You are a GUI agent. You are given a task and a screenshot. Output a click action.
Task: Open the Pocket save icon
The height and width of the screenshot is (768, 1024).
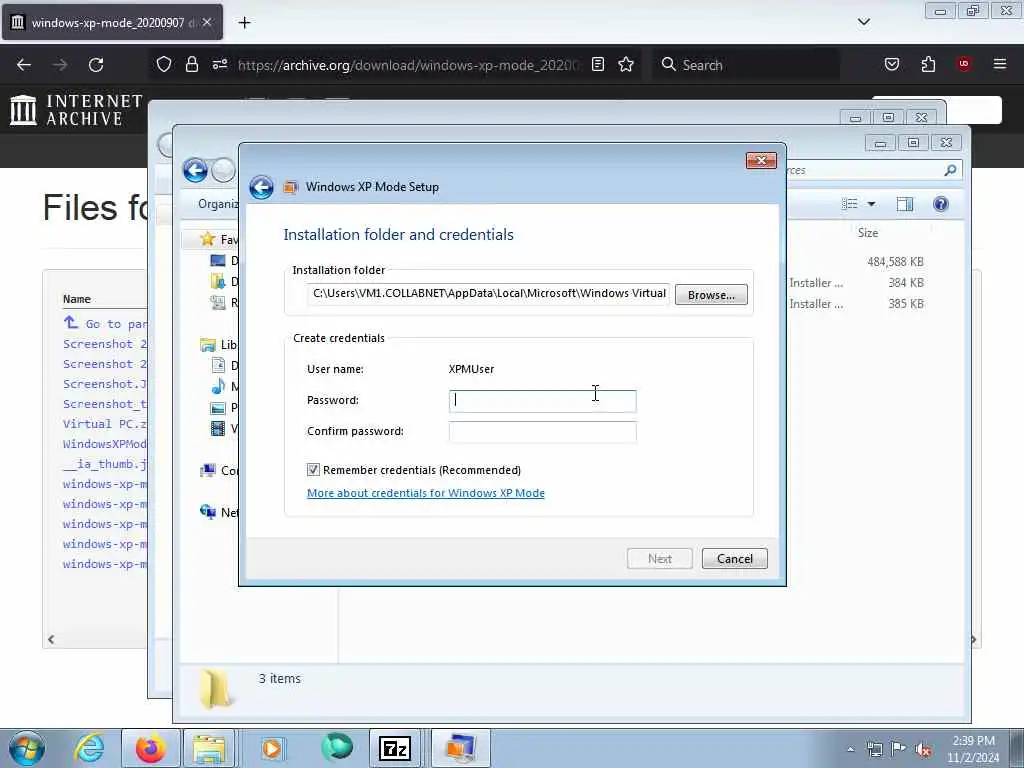(891, 65)
